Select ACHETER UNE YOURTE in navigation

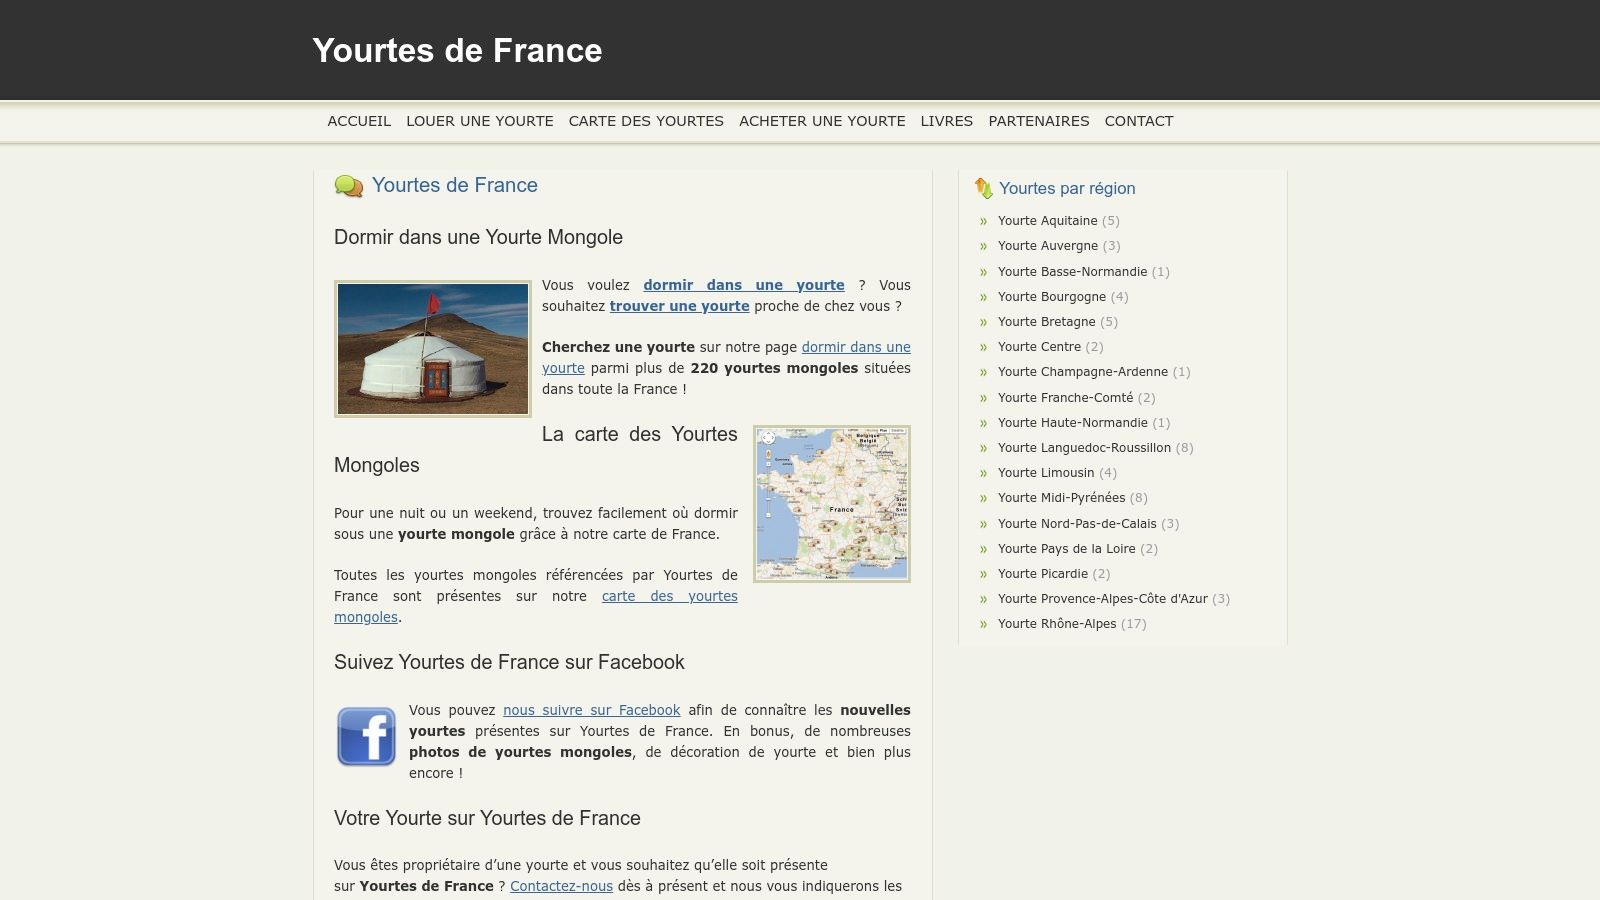pos(822,121)
